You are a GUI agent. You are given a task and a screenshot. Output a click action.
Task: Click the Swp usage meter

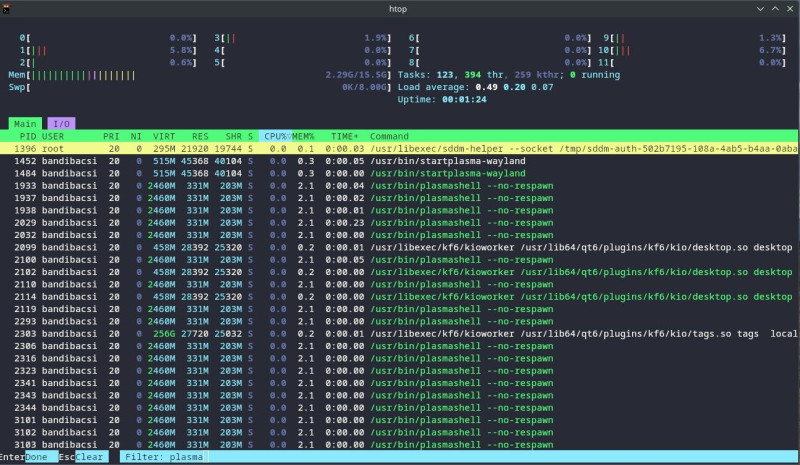click(x=199, y=87)
